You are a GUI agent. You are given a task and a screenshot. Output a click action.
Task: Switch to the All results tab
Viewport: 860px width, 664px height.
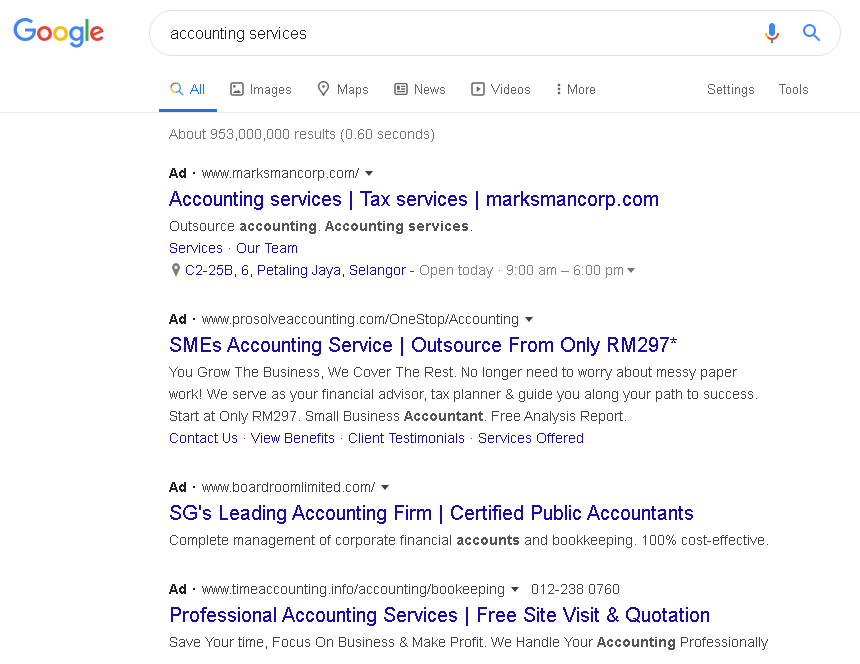pos(188,89)
